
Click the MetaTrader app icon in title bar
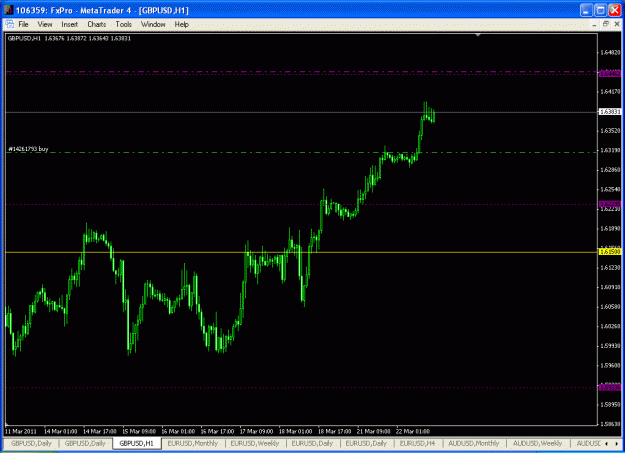8,10
